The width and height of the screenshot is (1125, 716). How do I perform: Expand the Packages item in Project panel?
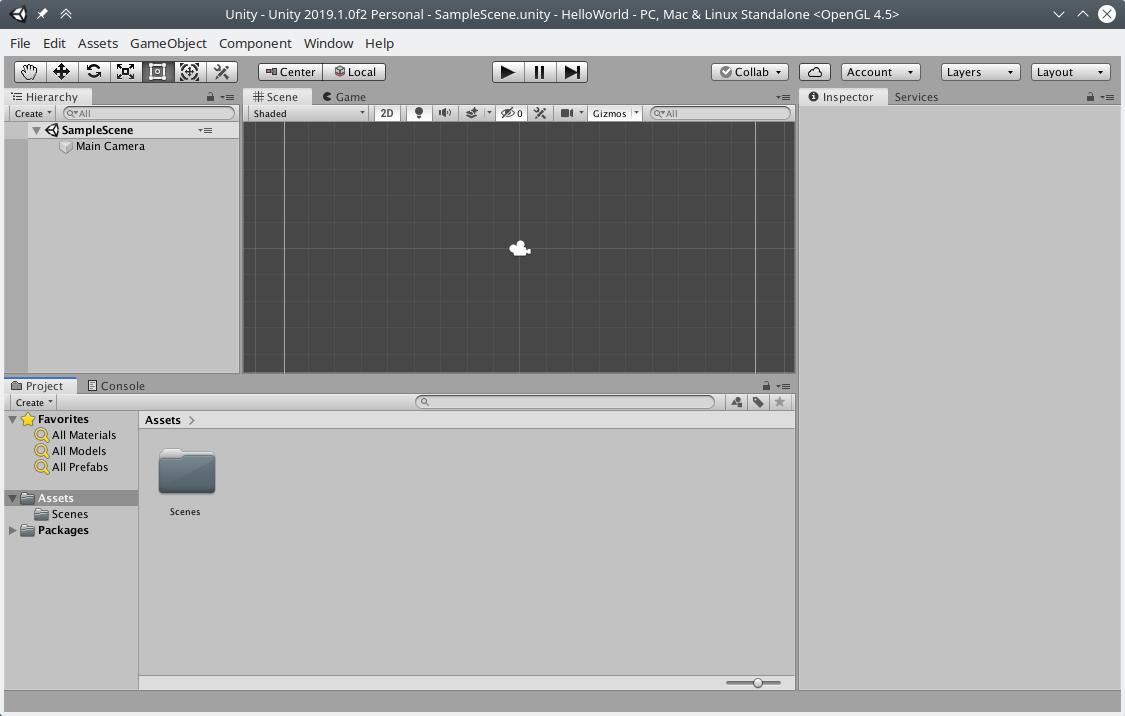click(x=13, y=530)
